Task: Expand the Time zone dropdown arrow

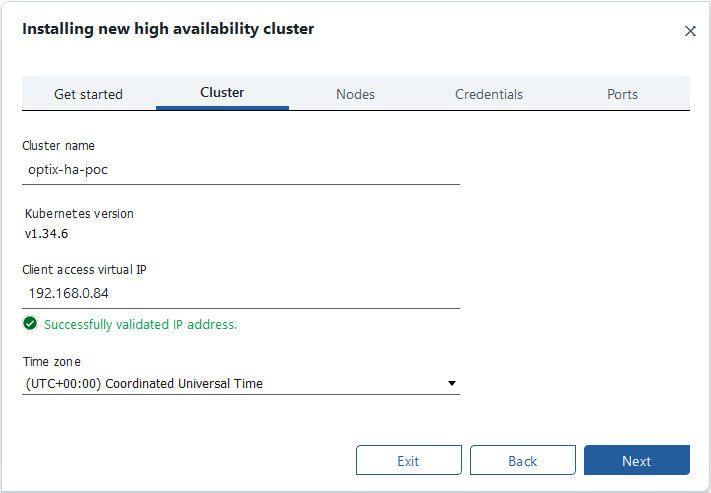Action: click(452, 383)
